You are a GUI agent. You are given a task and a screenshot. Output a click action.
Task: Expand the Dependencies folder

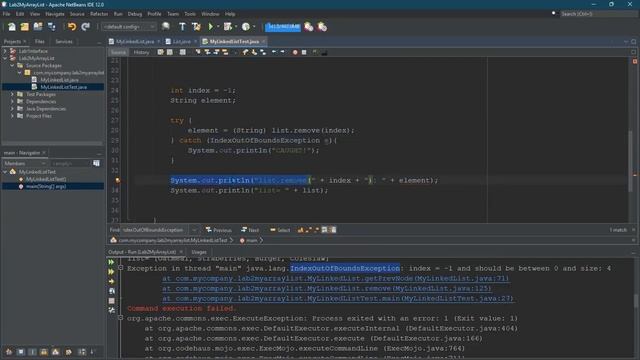coord(12,102)
